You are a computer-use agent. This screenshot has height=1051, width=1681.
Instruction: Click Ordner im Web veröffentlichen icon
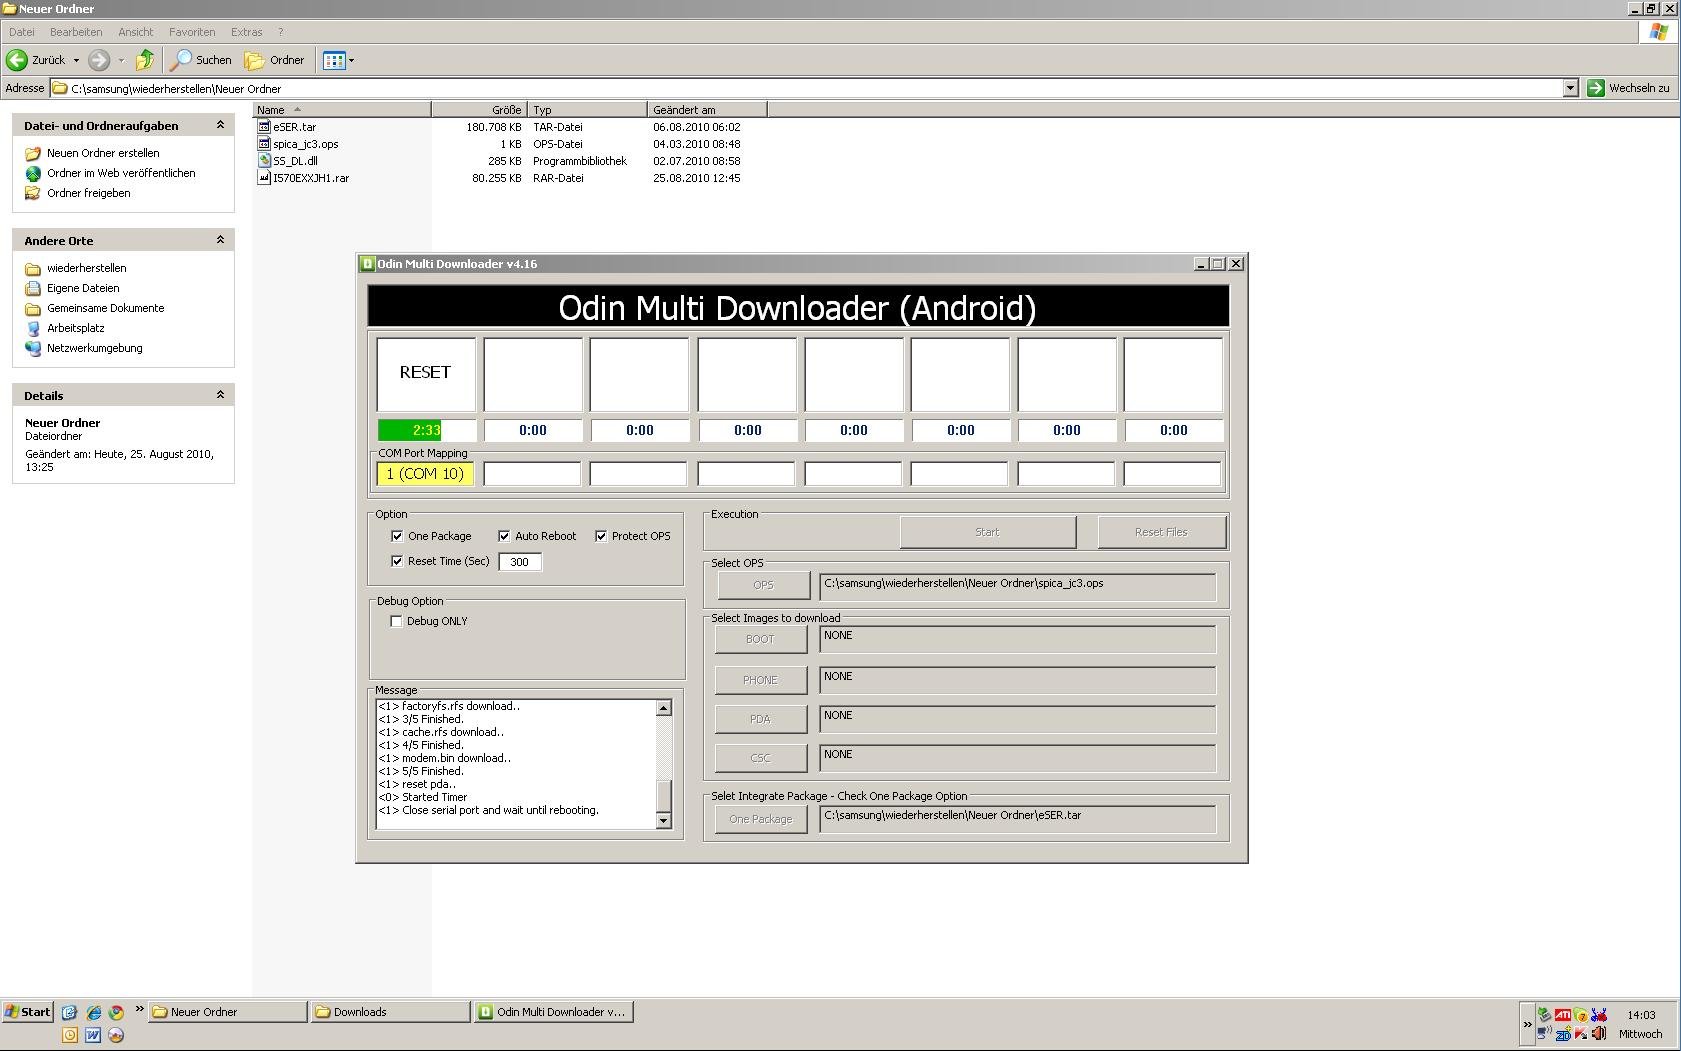33,173
